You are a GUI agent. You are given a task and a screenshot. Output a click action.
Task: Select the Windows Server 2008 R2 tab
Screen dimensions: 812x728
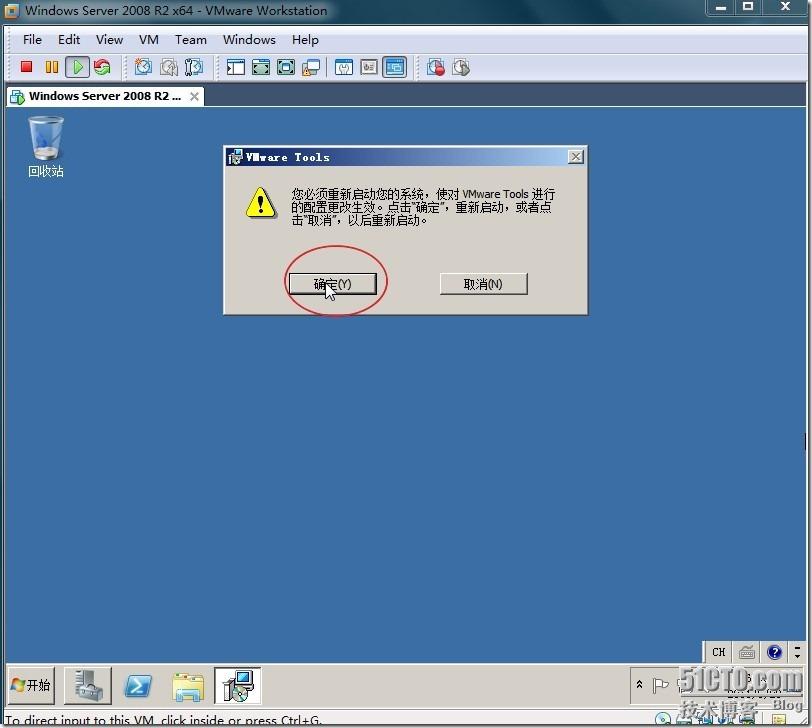coord(105,96)
